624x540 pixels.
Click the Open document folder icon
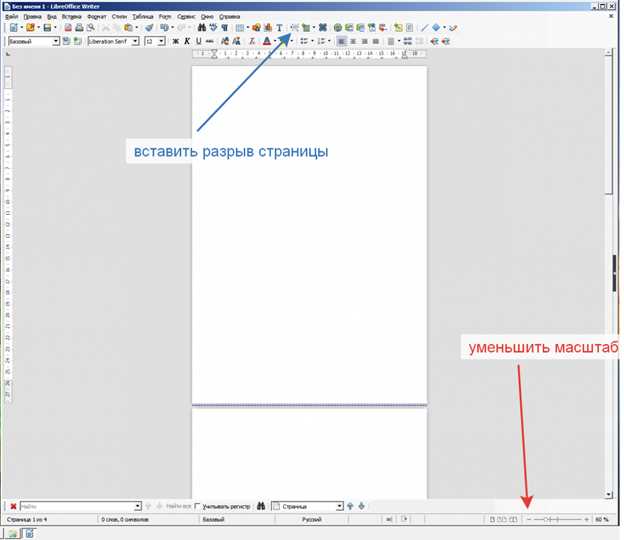point(30,28)
